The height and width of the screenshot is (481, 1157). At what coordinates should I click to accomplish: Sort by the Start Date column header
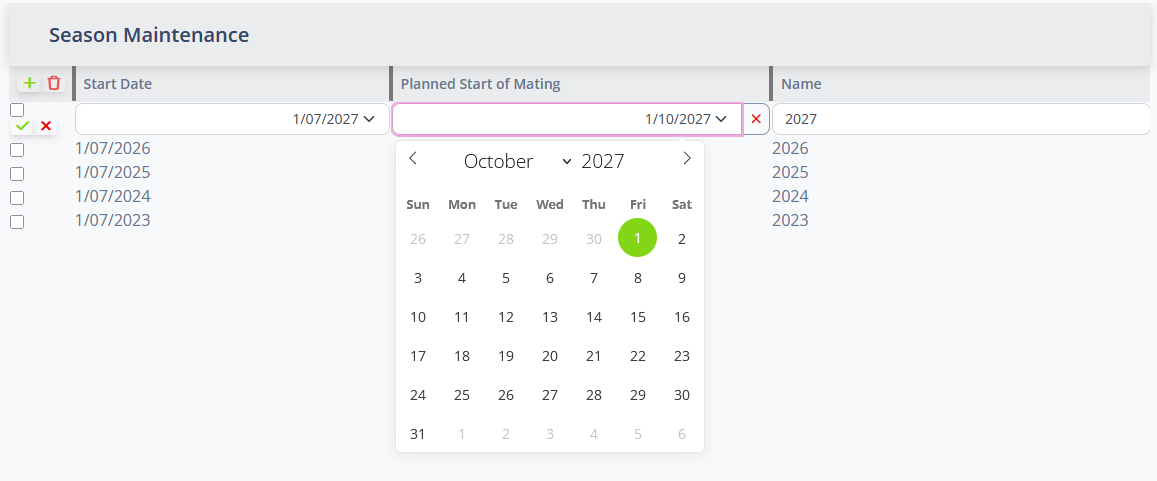pyautogui.click(x=118, y=84)
